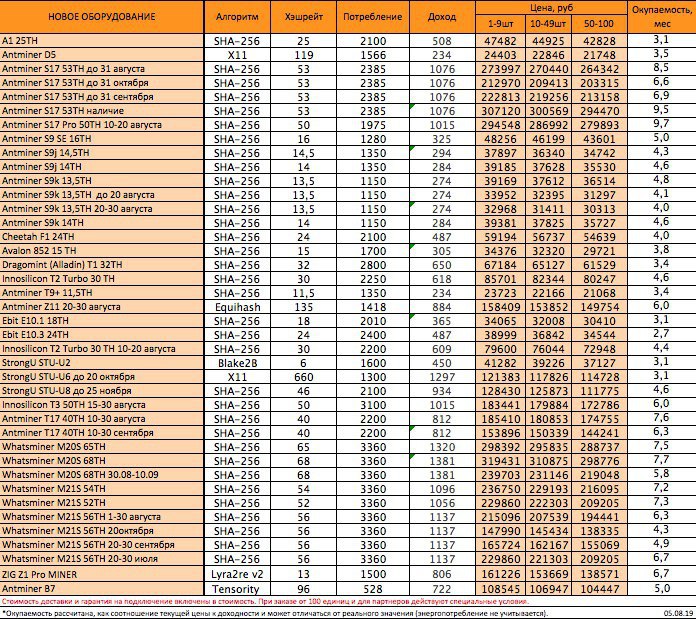This screenshot has height=619, width=696.
Task: Click red footnote starting 'Стоимость доставки'
Action: coord(265,602)
